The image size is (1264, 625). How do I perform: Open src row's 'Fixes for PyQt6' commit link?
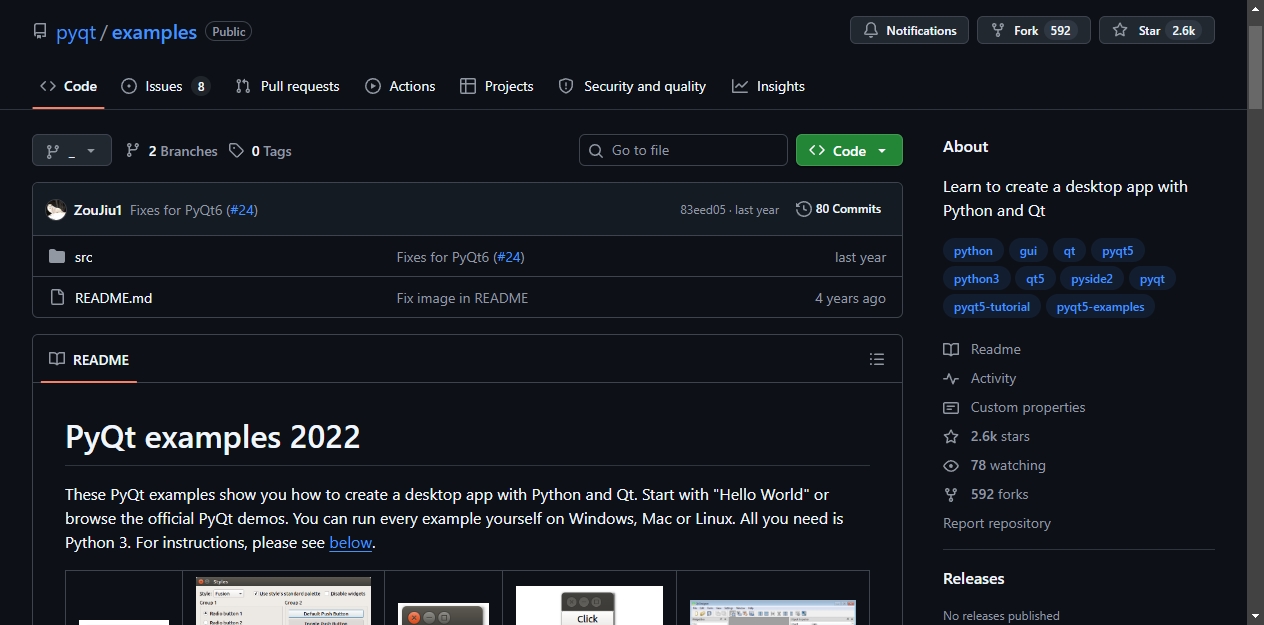pyautogui.click(x=443, y=257)
